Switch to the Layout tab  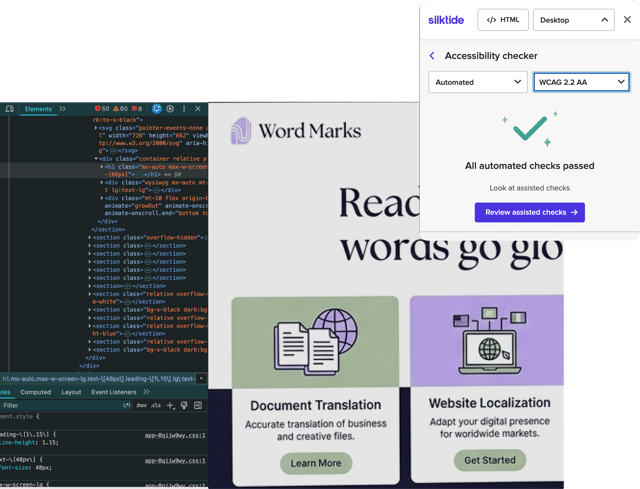71,392
